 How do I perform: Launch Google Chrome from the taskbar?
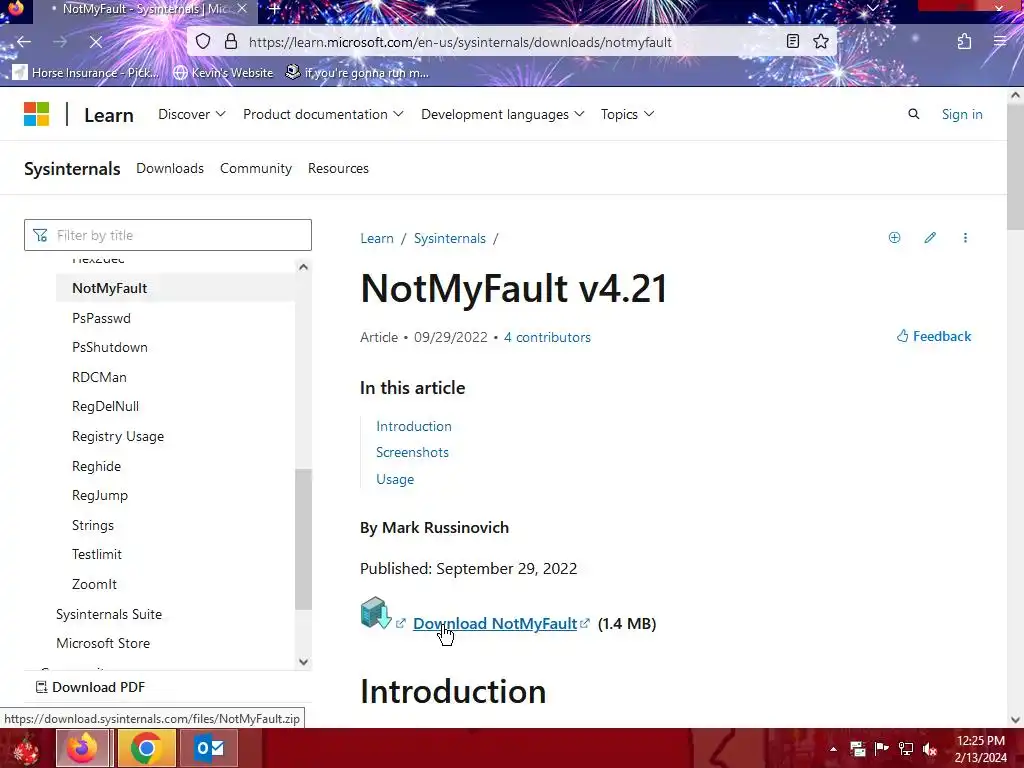point(146,748)
